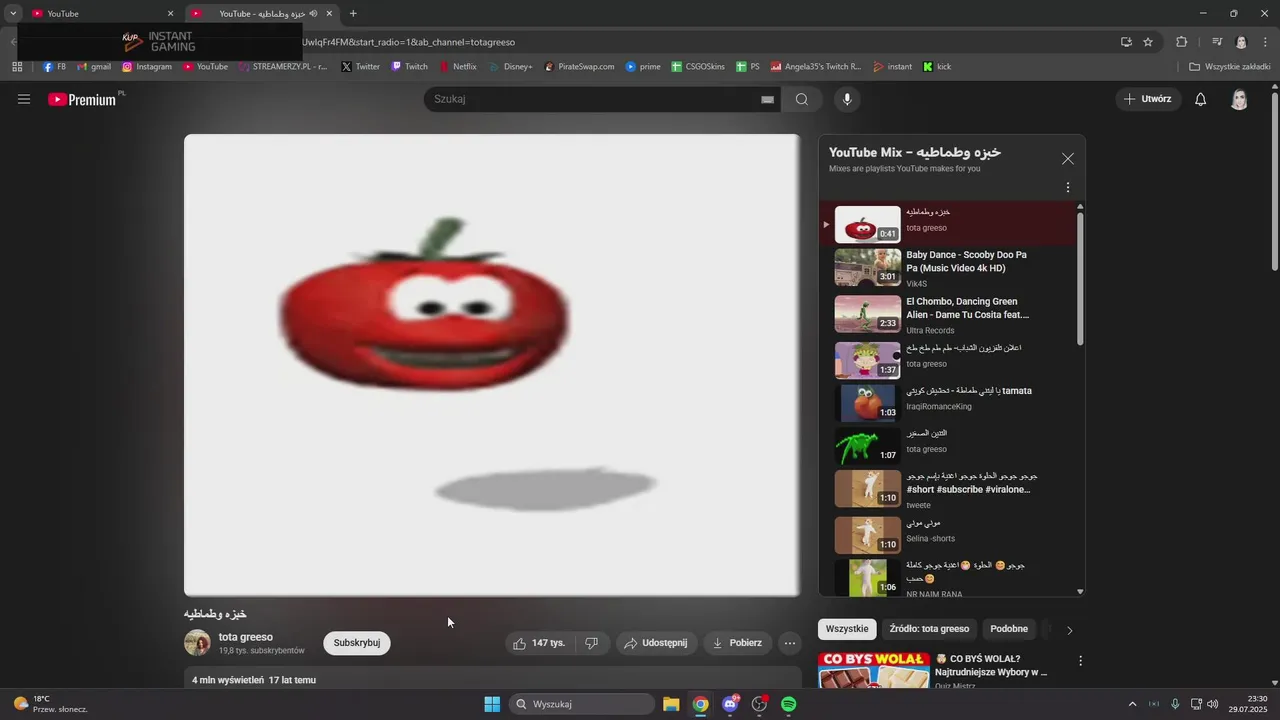Click the search magnifier button
1280x720 pixels.
[802, 99]
